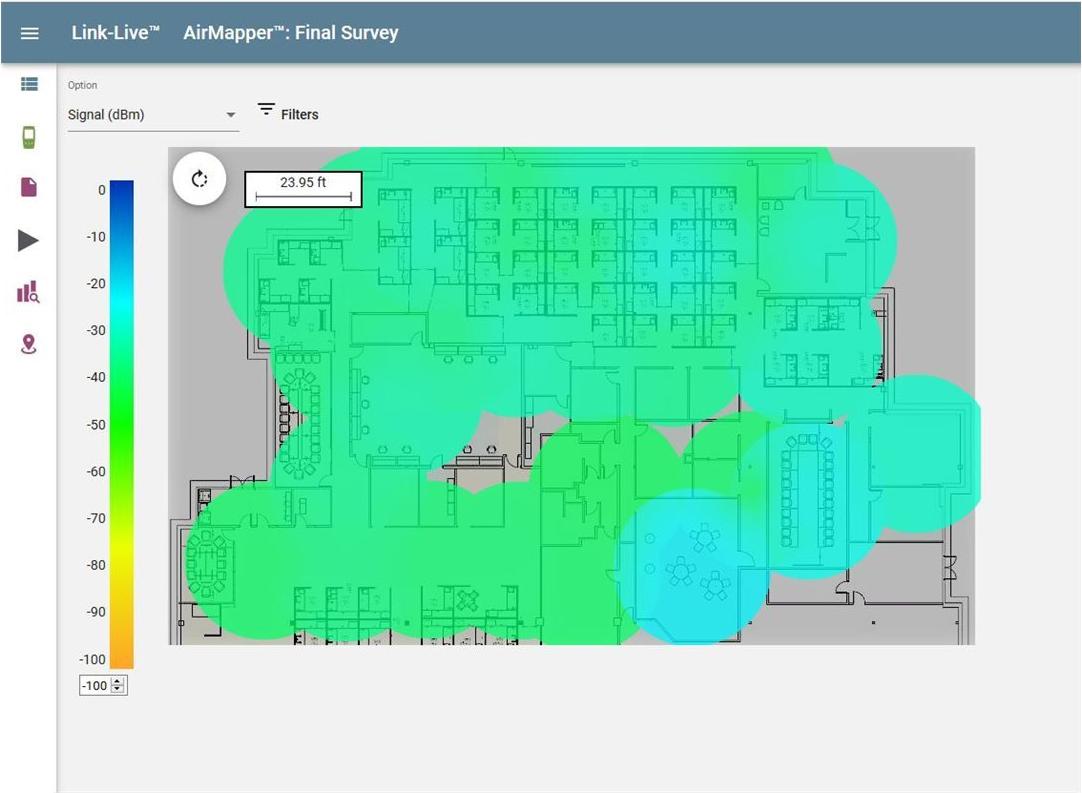This screenshot has height=793, width=1082.
Task: Increase the -100 threshold with up arrow
Action: 119,681
